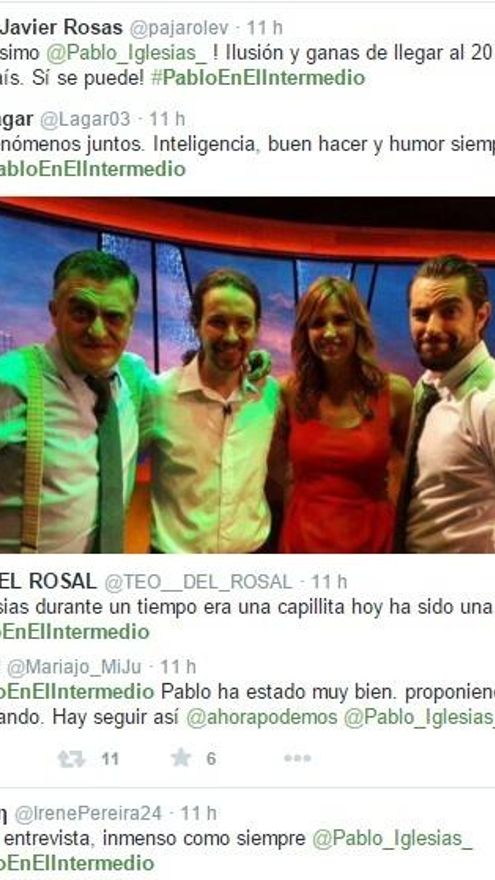
Task: Click @Pablo_Iglesias_ mention in Irene's tweet
Action: pyautogui.click(x=392, y=839)
